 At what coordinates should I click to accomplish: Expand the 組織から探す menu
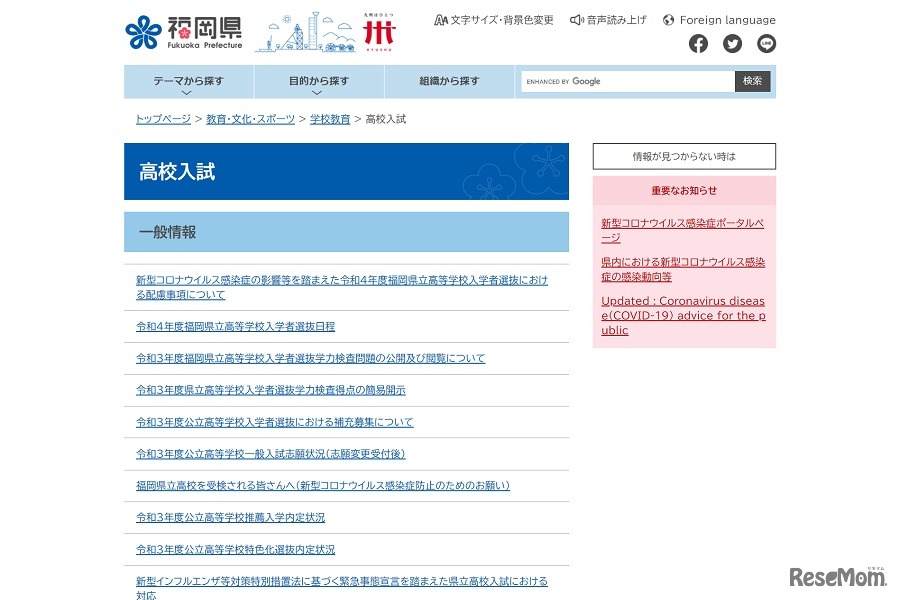[x=449, y=82]
